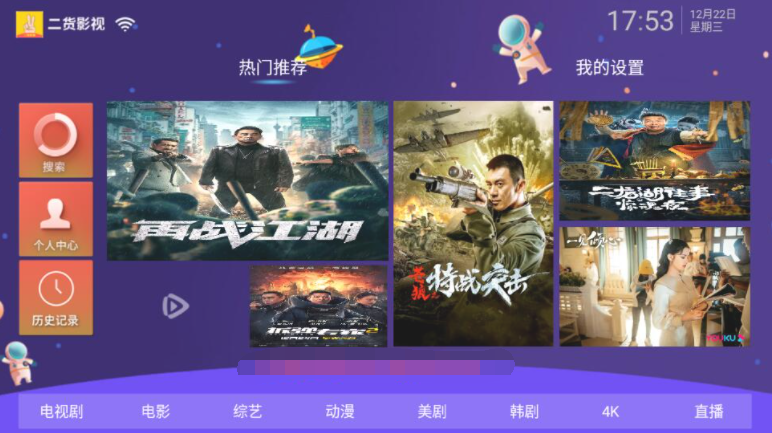Open the 历史记录 history tile
The height and width of the screenshot is (433, 772).
pyautogui.click(x=56, y=298)
